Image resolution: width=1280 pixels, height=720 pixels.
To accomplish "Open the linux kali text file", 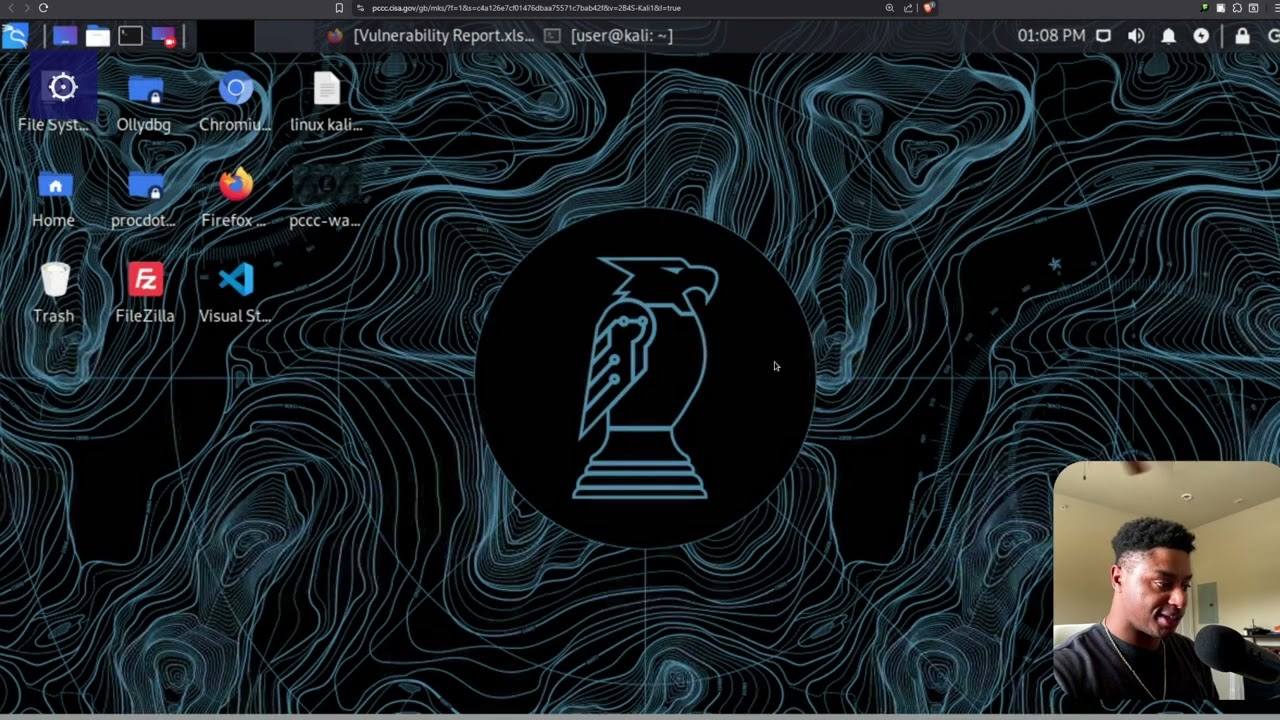I will 326,102.
